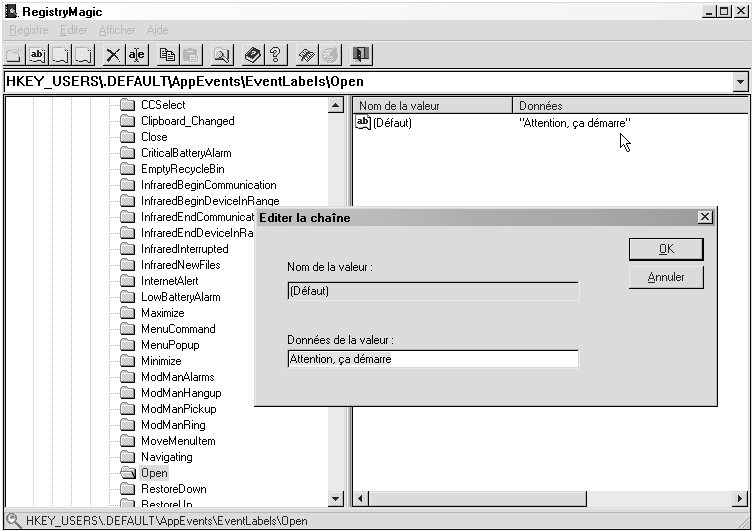Screen dimensions: 752x531
Task: Select the InfraredNewFiles key
Action: (181, 265)
